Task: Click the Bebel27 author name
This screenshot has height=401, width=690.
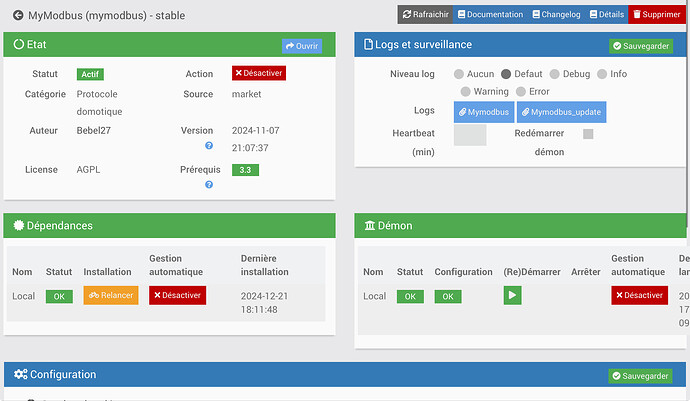Action: (x=93, y=131)
